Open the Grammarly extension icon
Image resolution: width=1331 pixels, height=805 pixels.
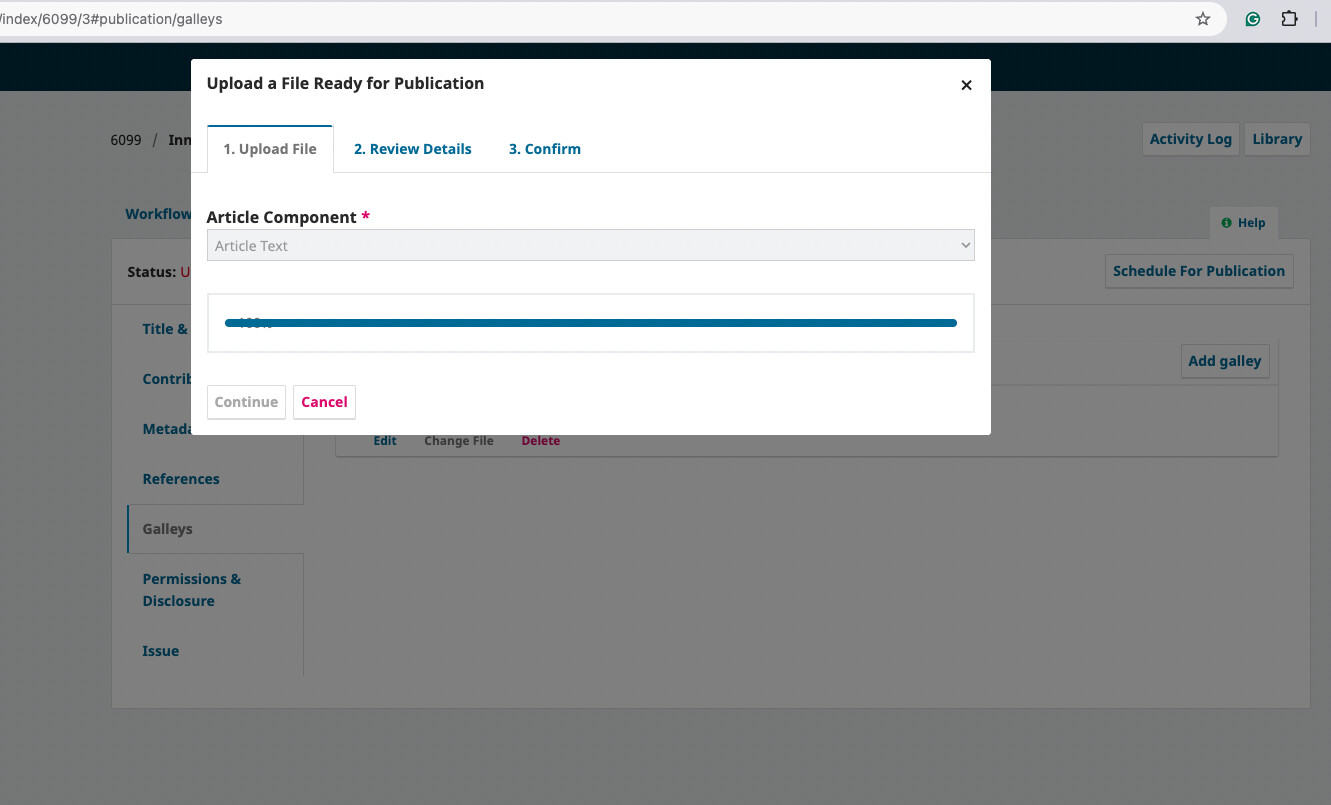[x=1253, y=19]
